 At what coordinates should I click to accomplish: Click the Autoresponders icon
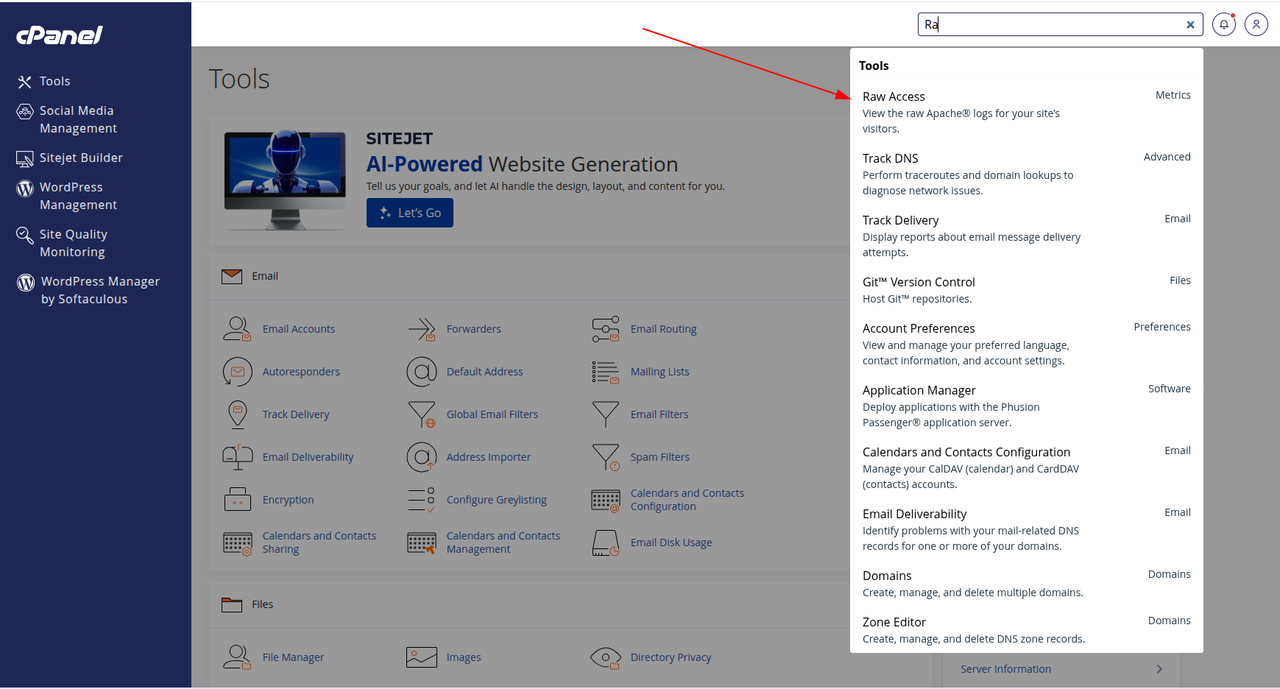(237, 372)
